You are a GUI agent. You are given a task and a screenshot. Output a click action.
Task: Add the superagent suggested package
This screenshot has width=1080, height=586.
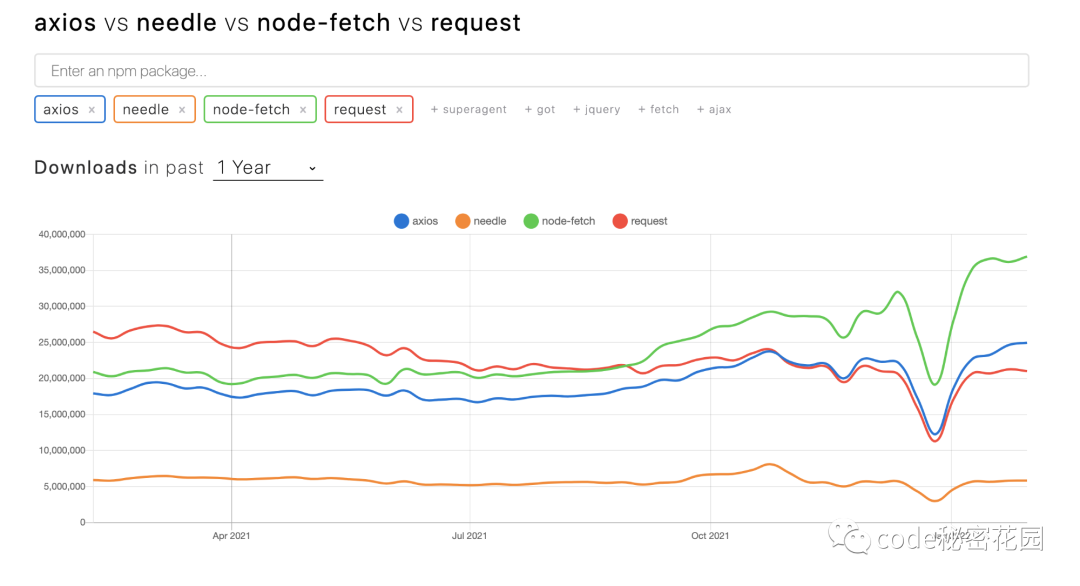(x=468, y=110)
